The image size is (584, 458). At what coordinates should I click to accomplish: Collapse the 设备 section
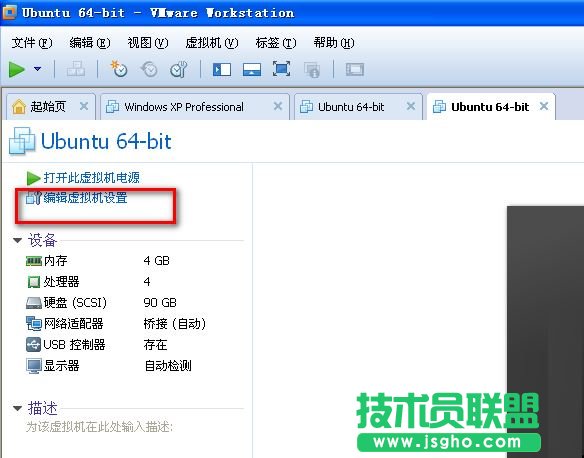click(18, 241)
